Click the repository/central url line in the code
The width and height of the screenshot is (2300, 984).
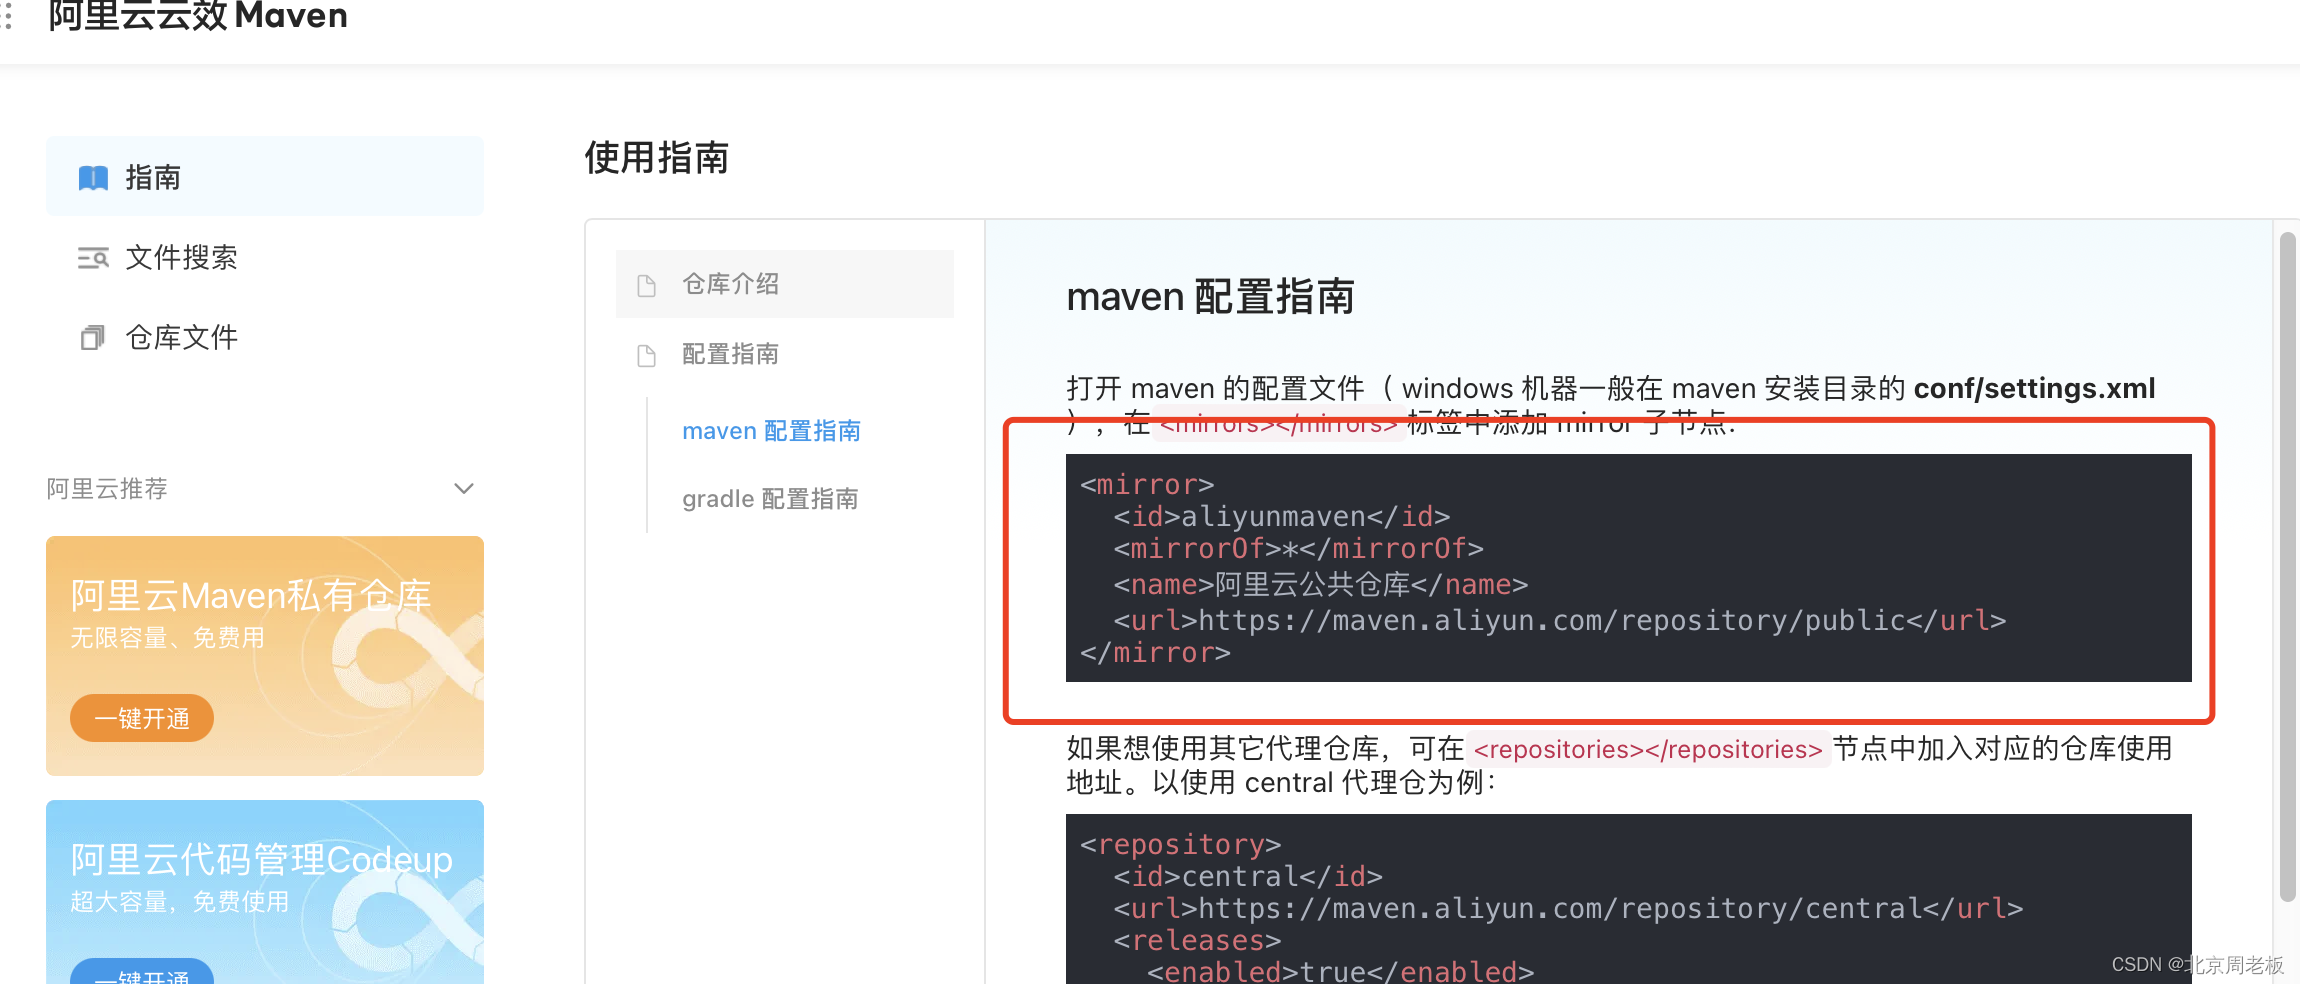(1568, 909)
